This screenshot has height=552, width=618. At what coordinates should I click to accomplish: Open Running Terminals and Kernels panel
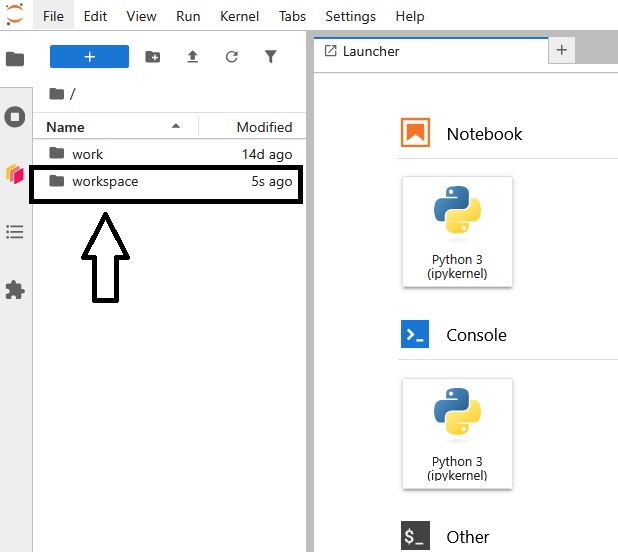point(15,117)
